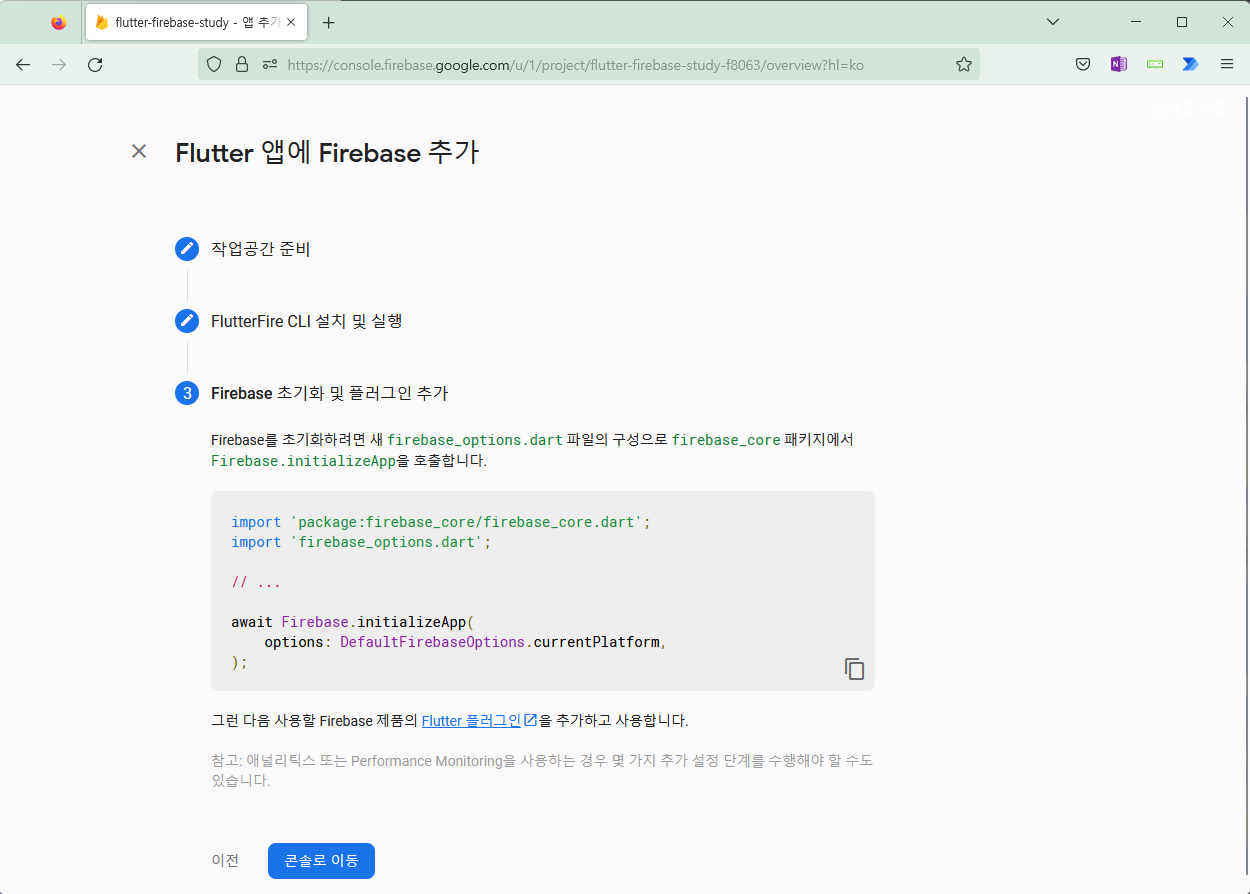Screen dimensions: 1250x894
Task: Close the Add Firebase to Flutter dialog
Action: pyautogui.click(x=139, y=151)
